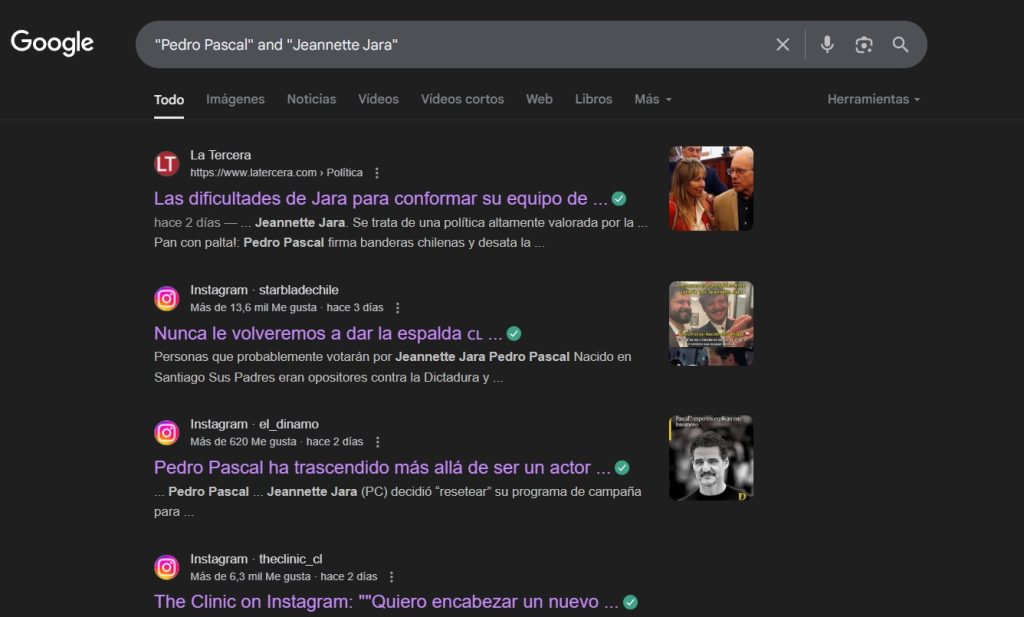
Task: Switch to the Videos tab
Action: point(378,99)
